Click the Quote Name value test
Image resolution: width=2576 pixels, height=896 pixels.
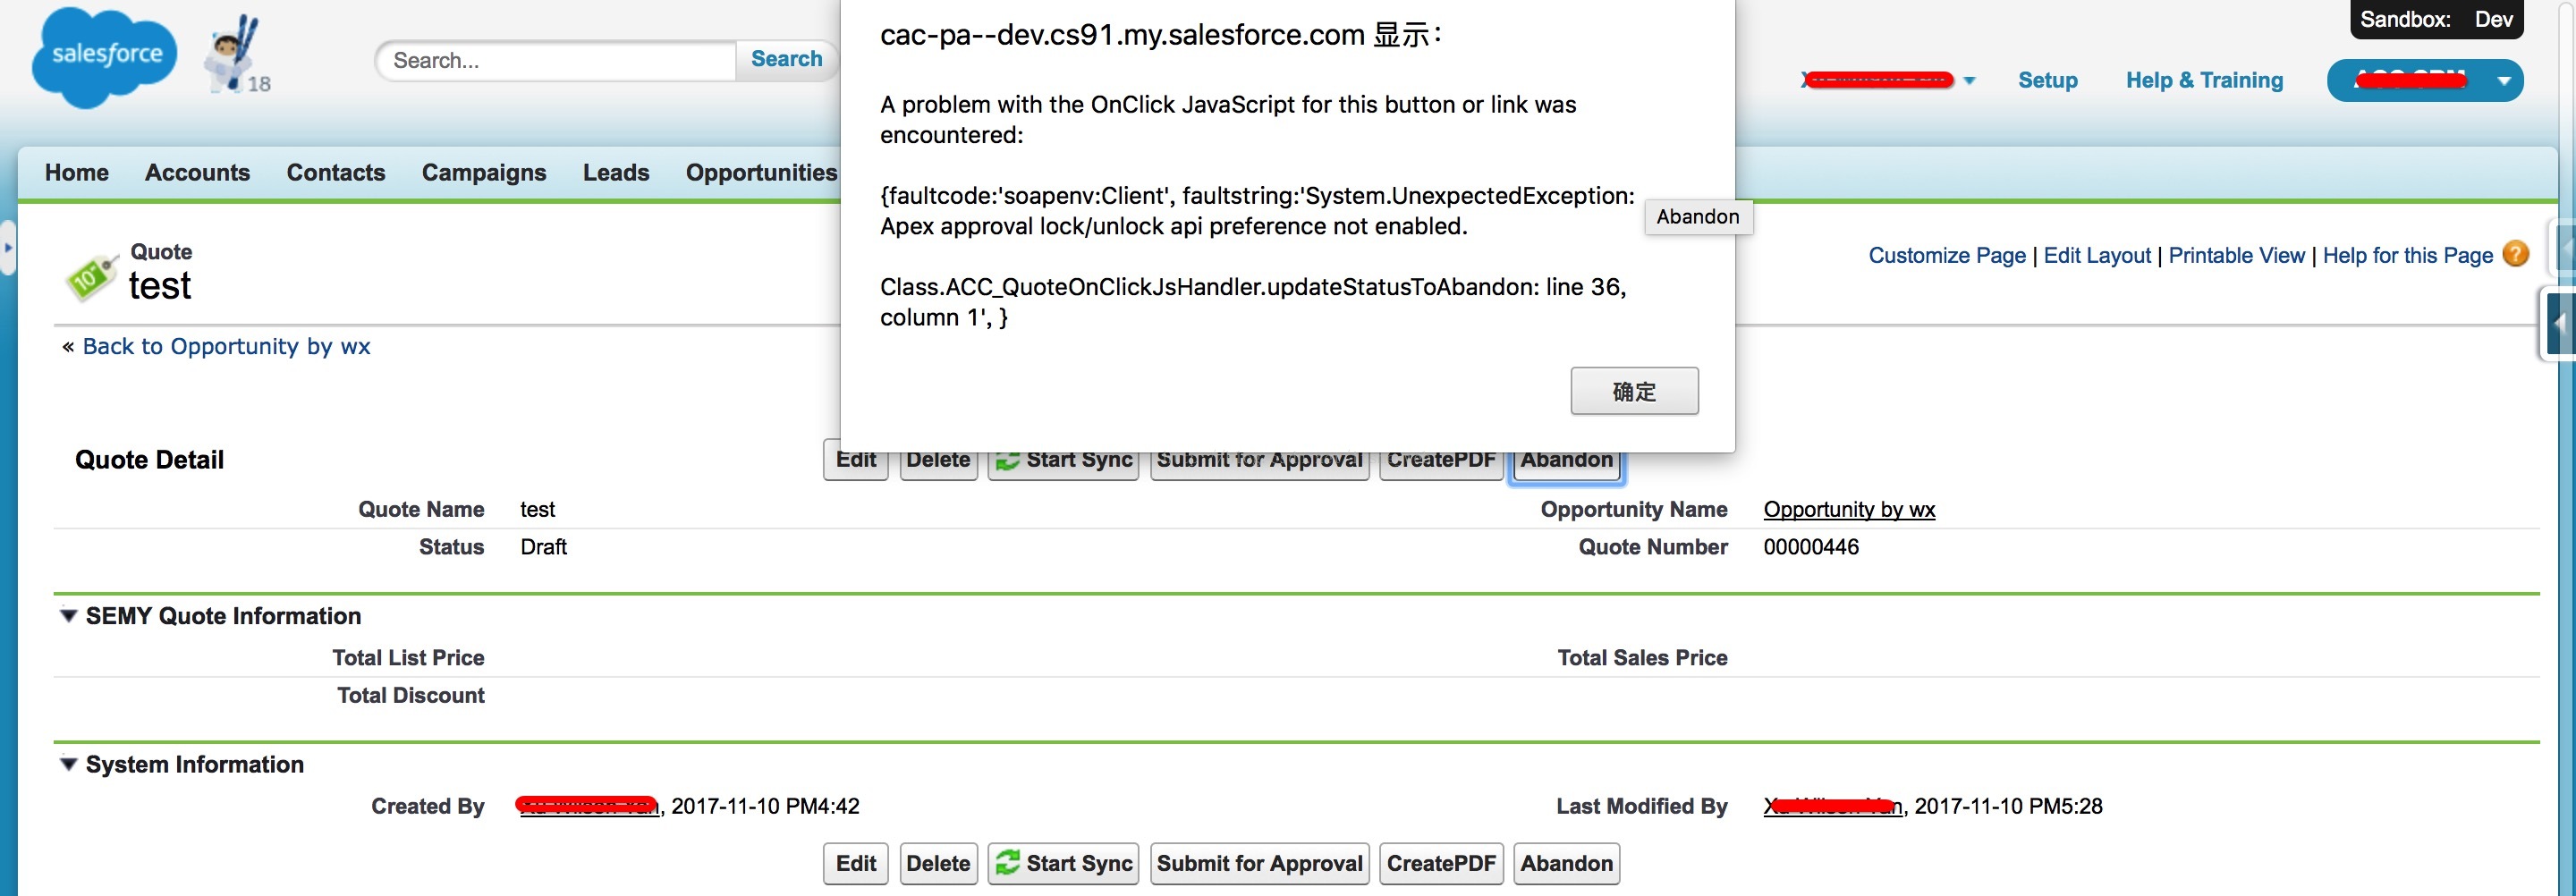click(x=537, y=509)
